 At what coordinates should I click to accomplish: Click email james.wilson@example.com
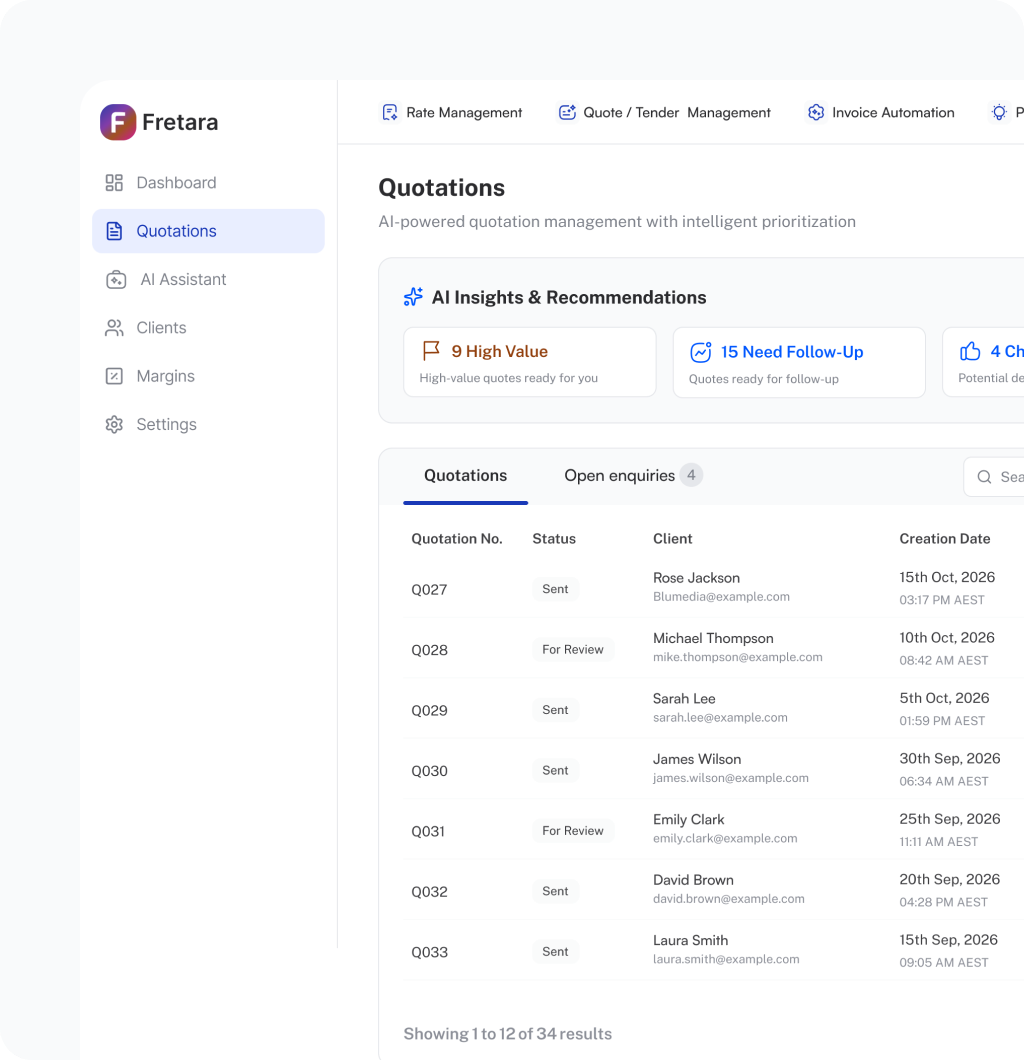(731, 778)
